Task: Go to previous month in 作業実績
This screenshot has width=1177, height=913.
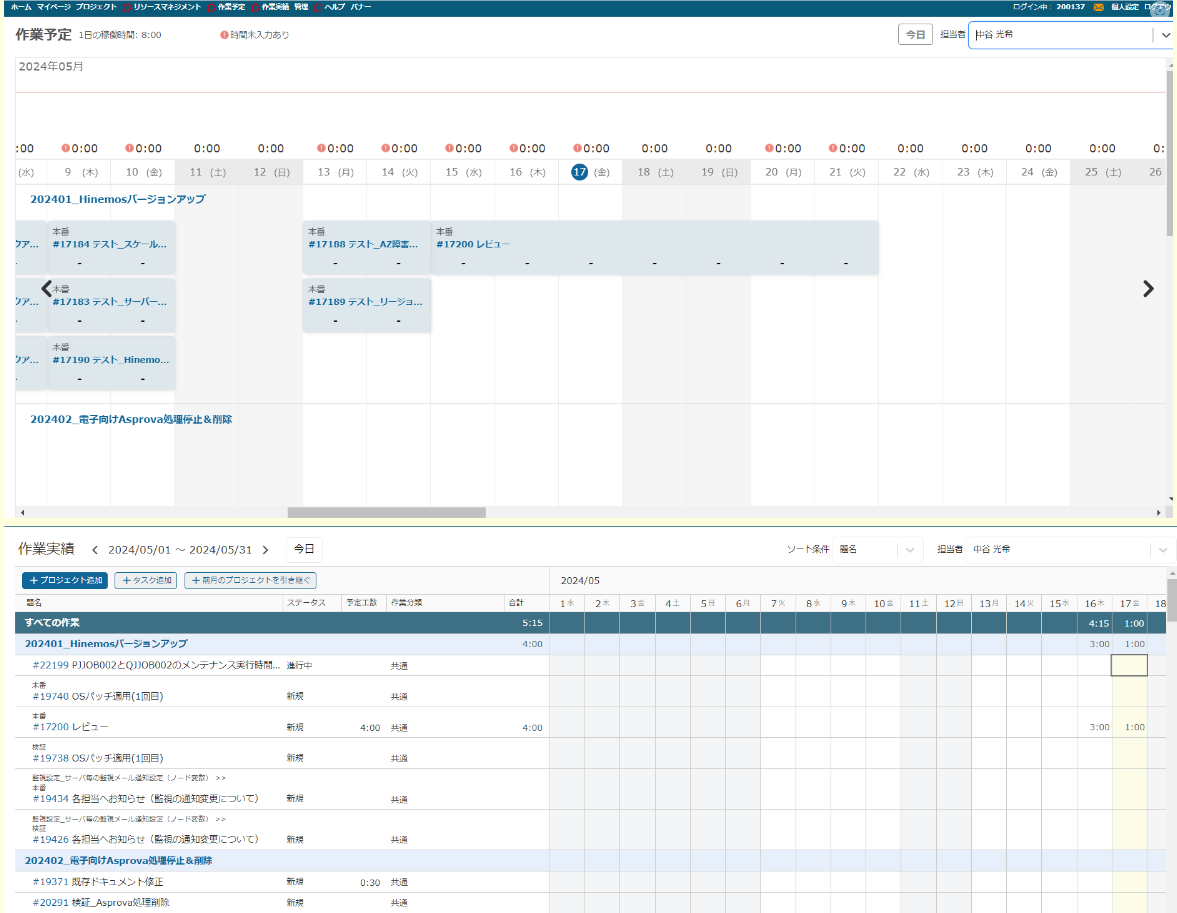Action: pyautogui.click(x=95, y=550)
